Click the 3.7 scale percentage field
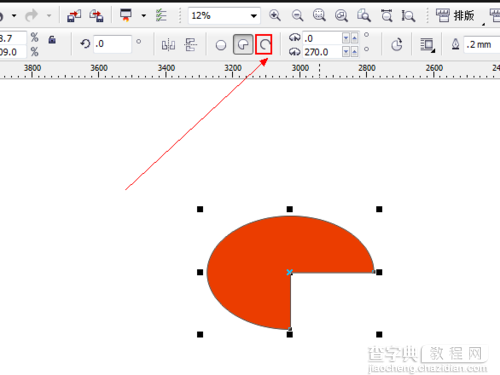This screenshot has width=500, height=375. (x=13, y=38)
